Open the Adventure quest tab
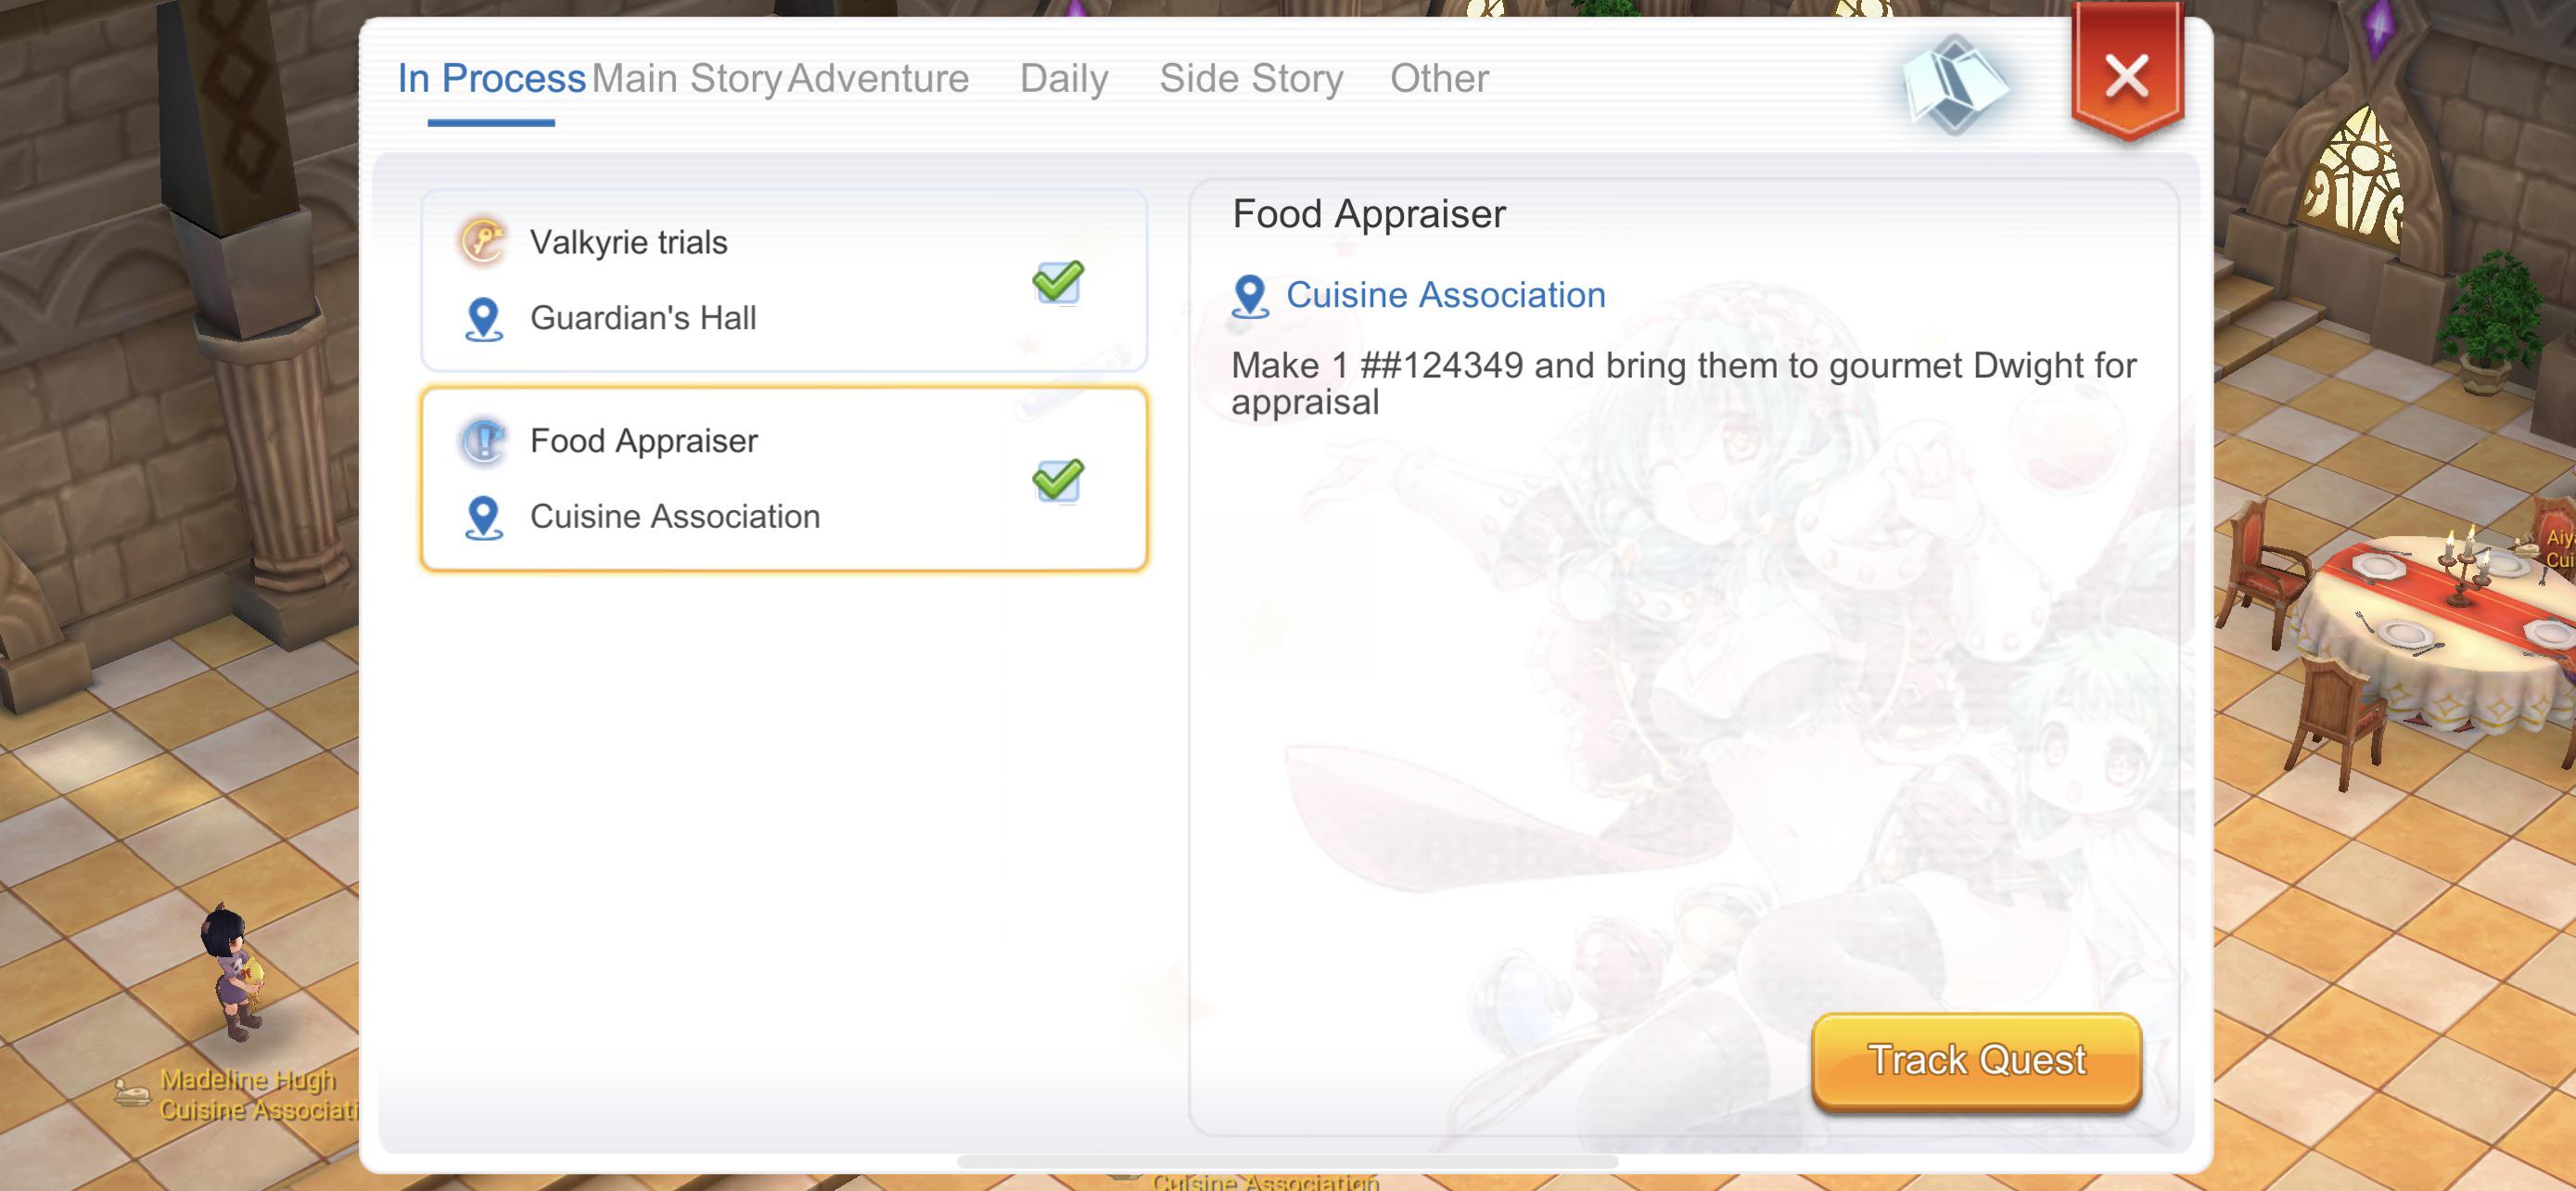The height and width of the screenshot is (1191, 2576). pos(876,78)
